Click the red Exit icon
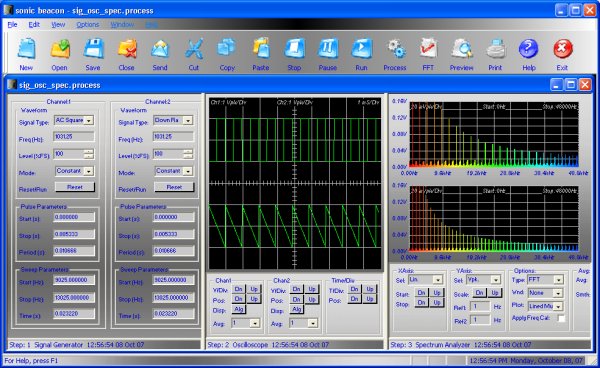 [562, 49]
